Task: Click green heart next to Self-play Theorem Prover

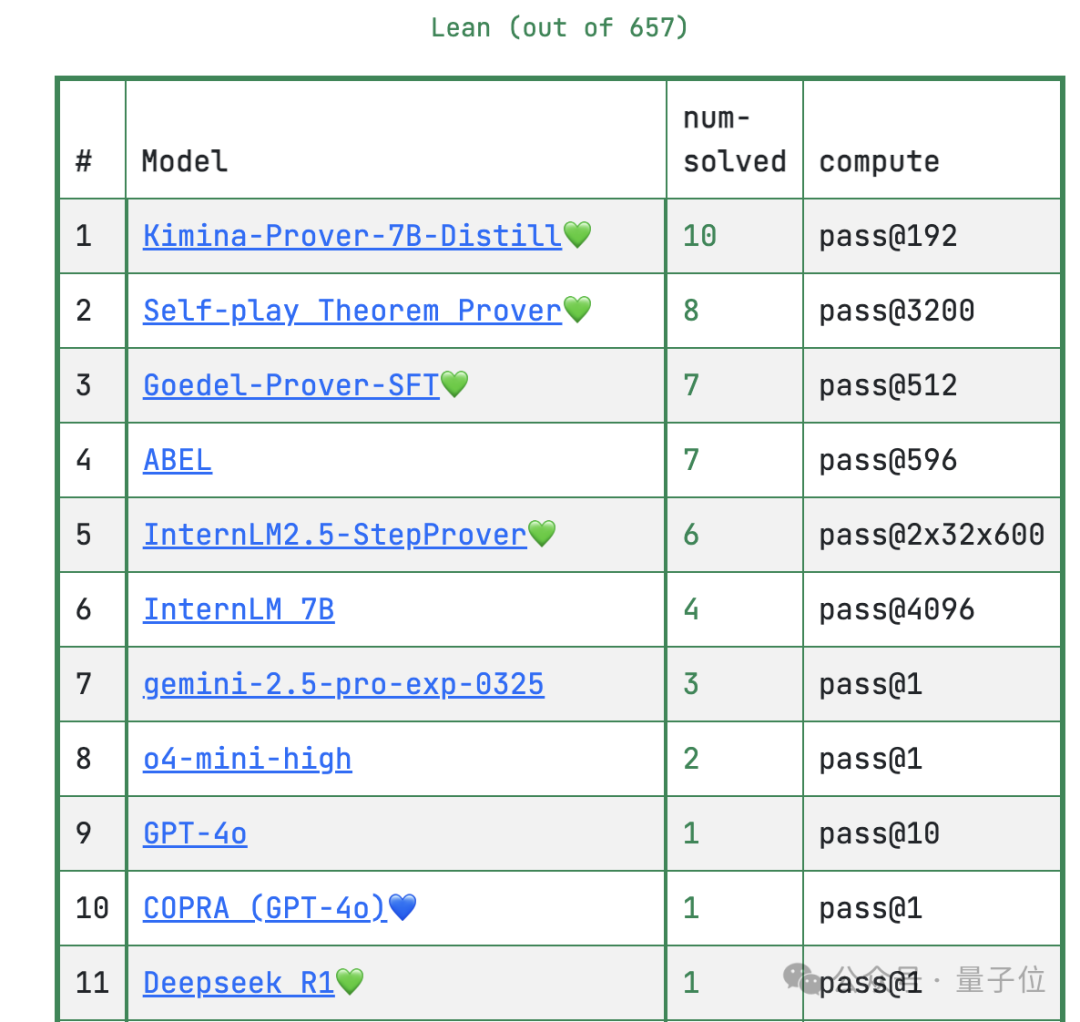Action: click(578, 311)
